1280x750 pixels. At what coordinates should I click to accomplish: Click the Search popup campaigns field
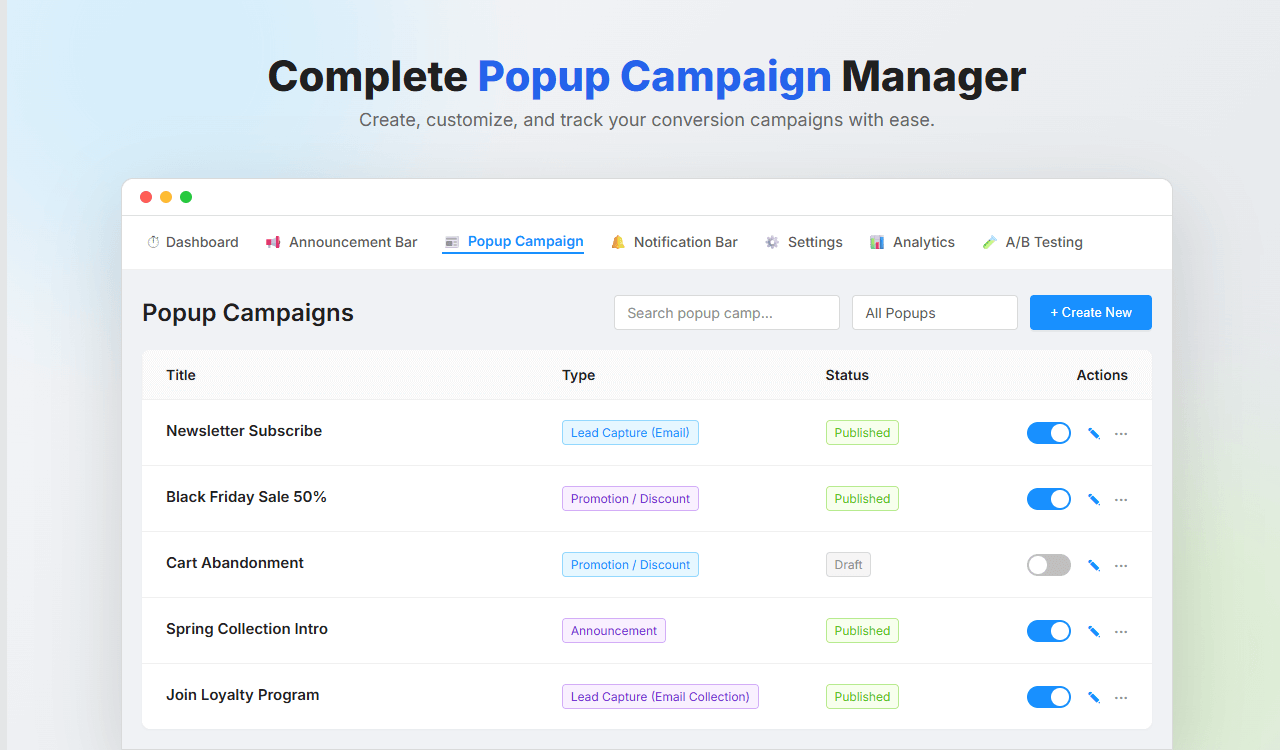tap(726, 313)
